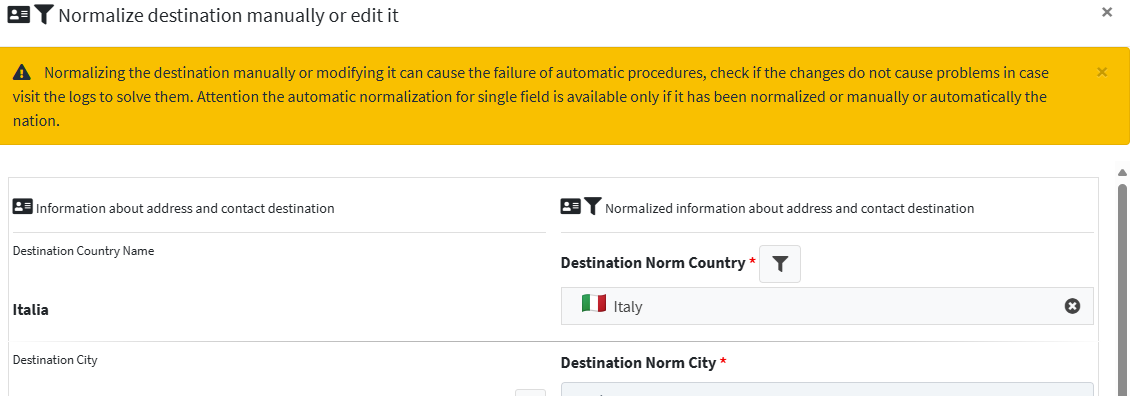Open the Destination Norm Country dropdown showing Italy
1130x396 pixels.
click(x=827, y=307)
